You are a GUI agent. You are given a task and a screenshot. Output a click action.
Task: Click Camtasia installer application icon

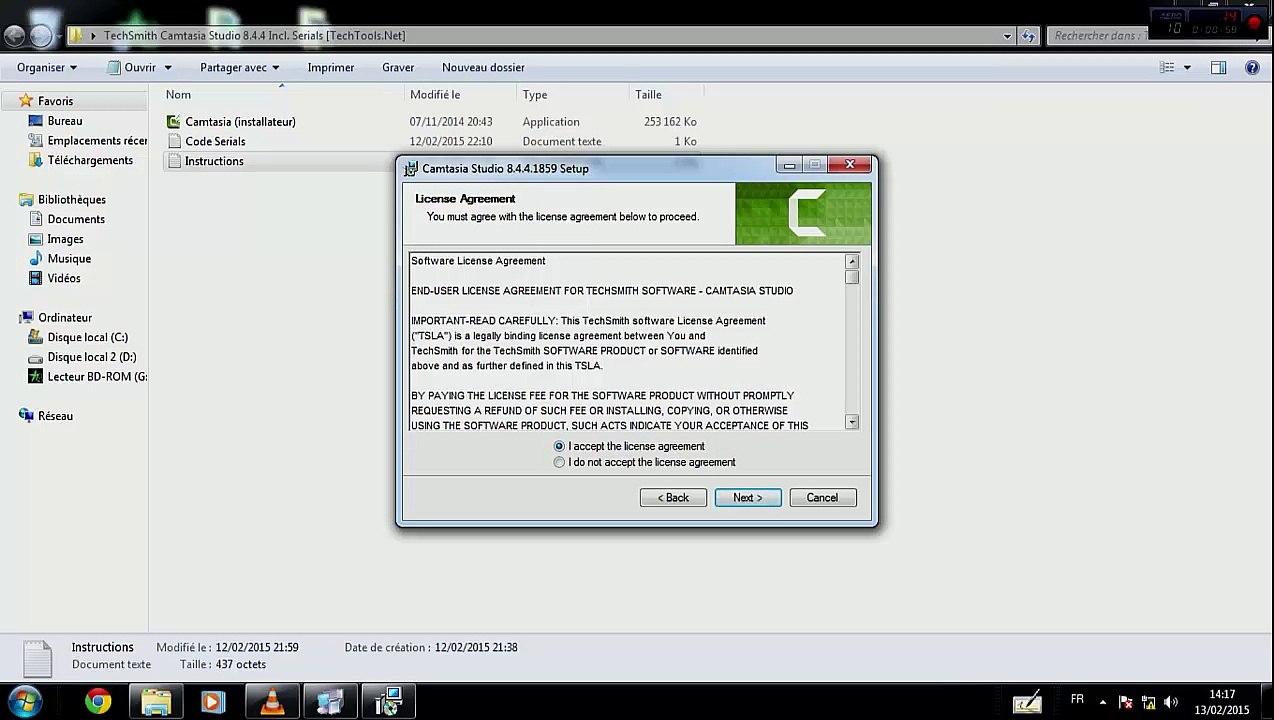click(x=174, y=121)
